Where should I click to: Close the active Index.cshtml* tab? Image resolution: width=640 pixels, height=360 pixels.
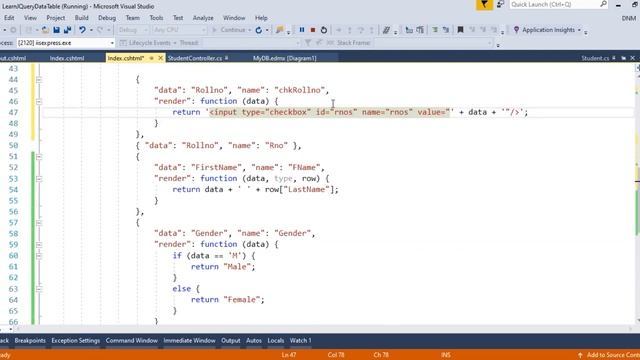click(x=160, y=58)
